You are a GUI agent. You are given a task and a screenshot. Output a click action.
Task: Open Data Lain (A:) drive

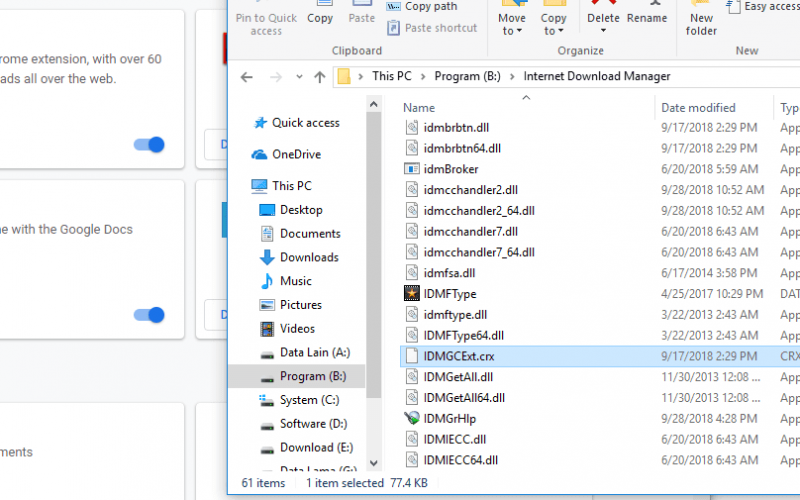click(305, 353)
